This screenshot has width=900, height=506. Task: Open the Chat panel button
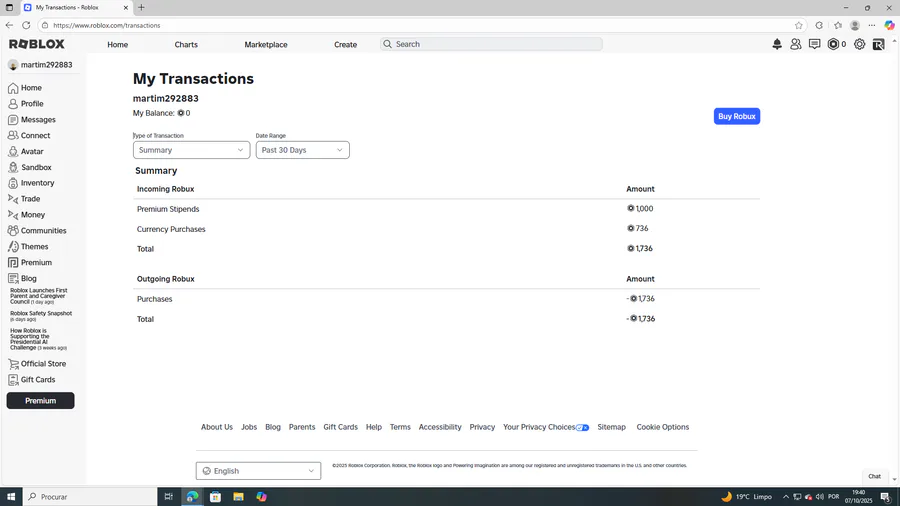tap(875, 476)
